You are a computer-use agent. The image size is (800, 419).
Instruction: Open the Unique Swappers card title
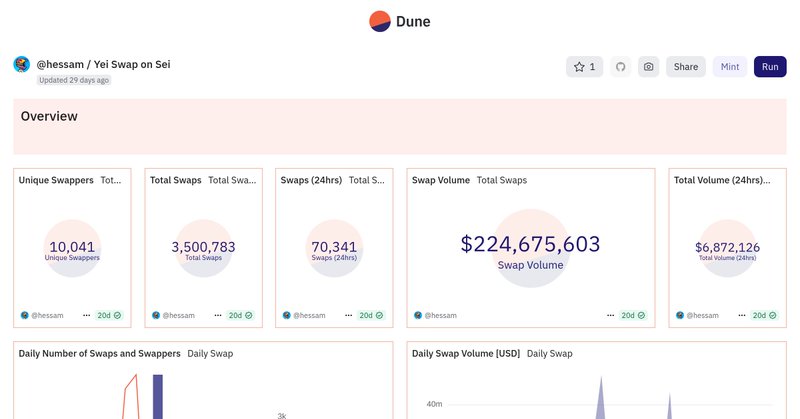pos(56,180)
